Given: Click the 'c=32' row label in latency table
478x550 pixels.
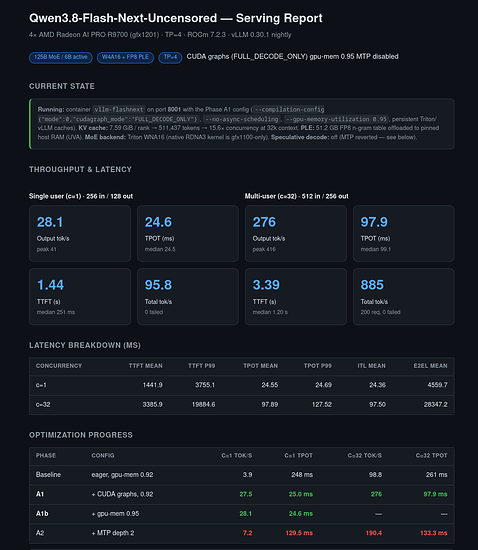Looking at the screenshot, I should point(43,405).
